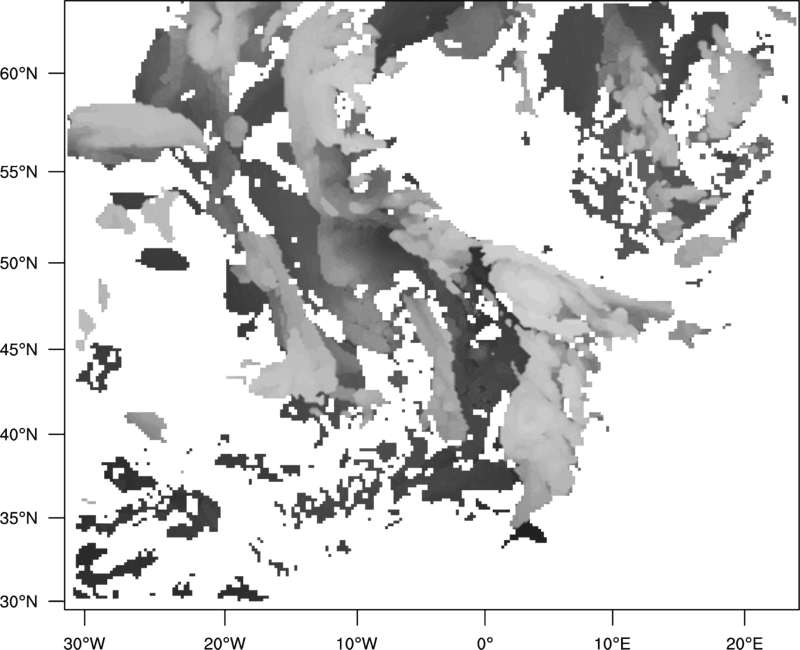Click the 30°N latitude label
Screen dimensions: 800x650
[x=19, y=602]
